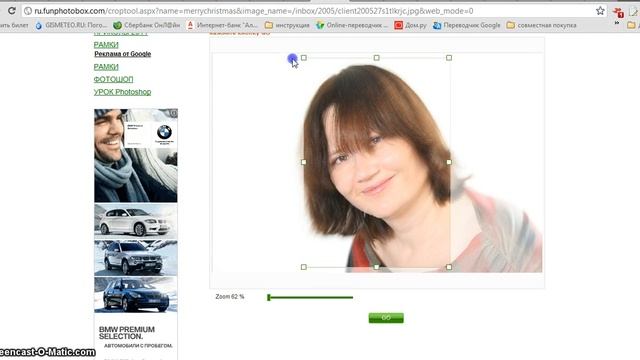The height and width of the screenshot is (360, 640).
Task: Click the bottom-left crop handle
Action: click(x=304, y=267)
